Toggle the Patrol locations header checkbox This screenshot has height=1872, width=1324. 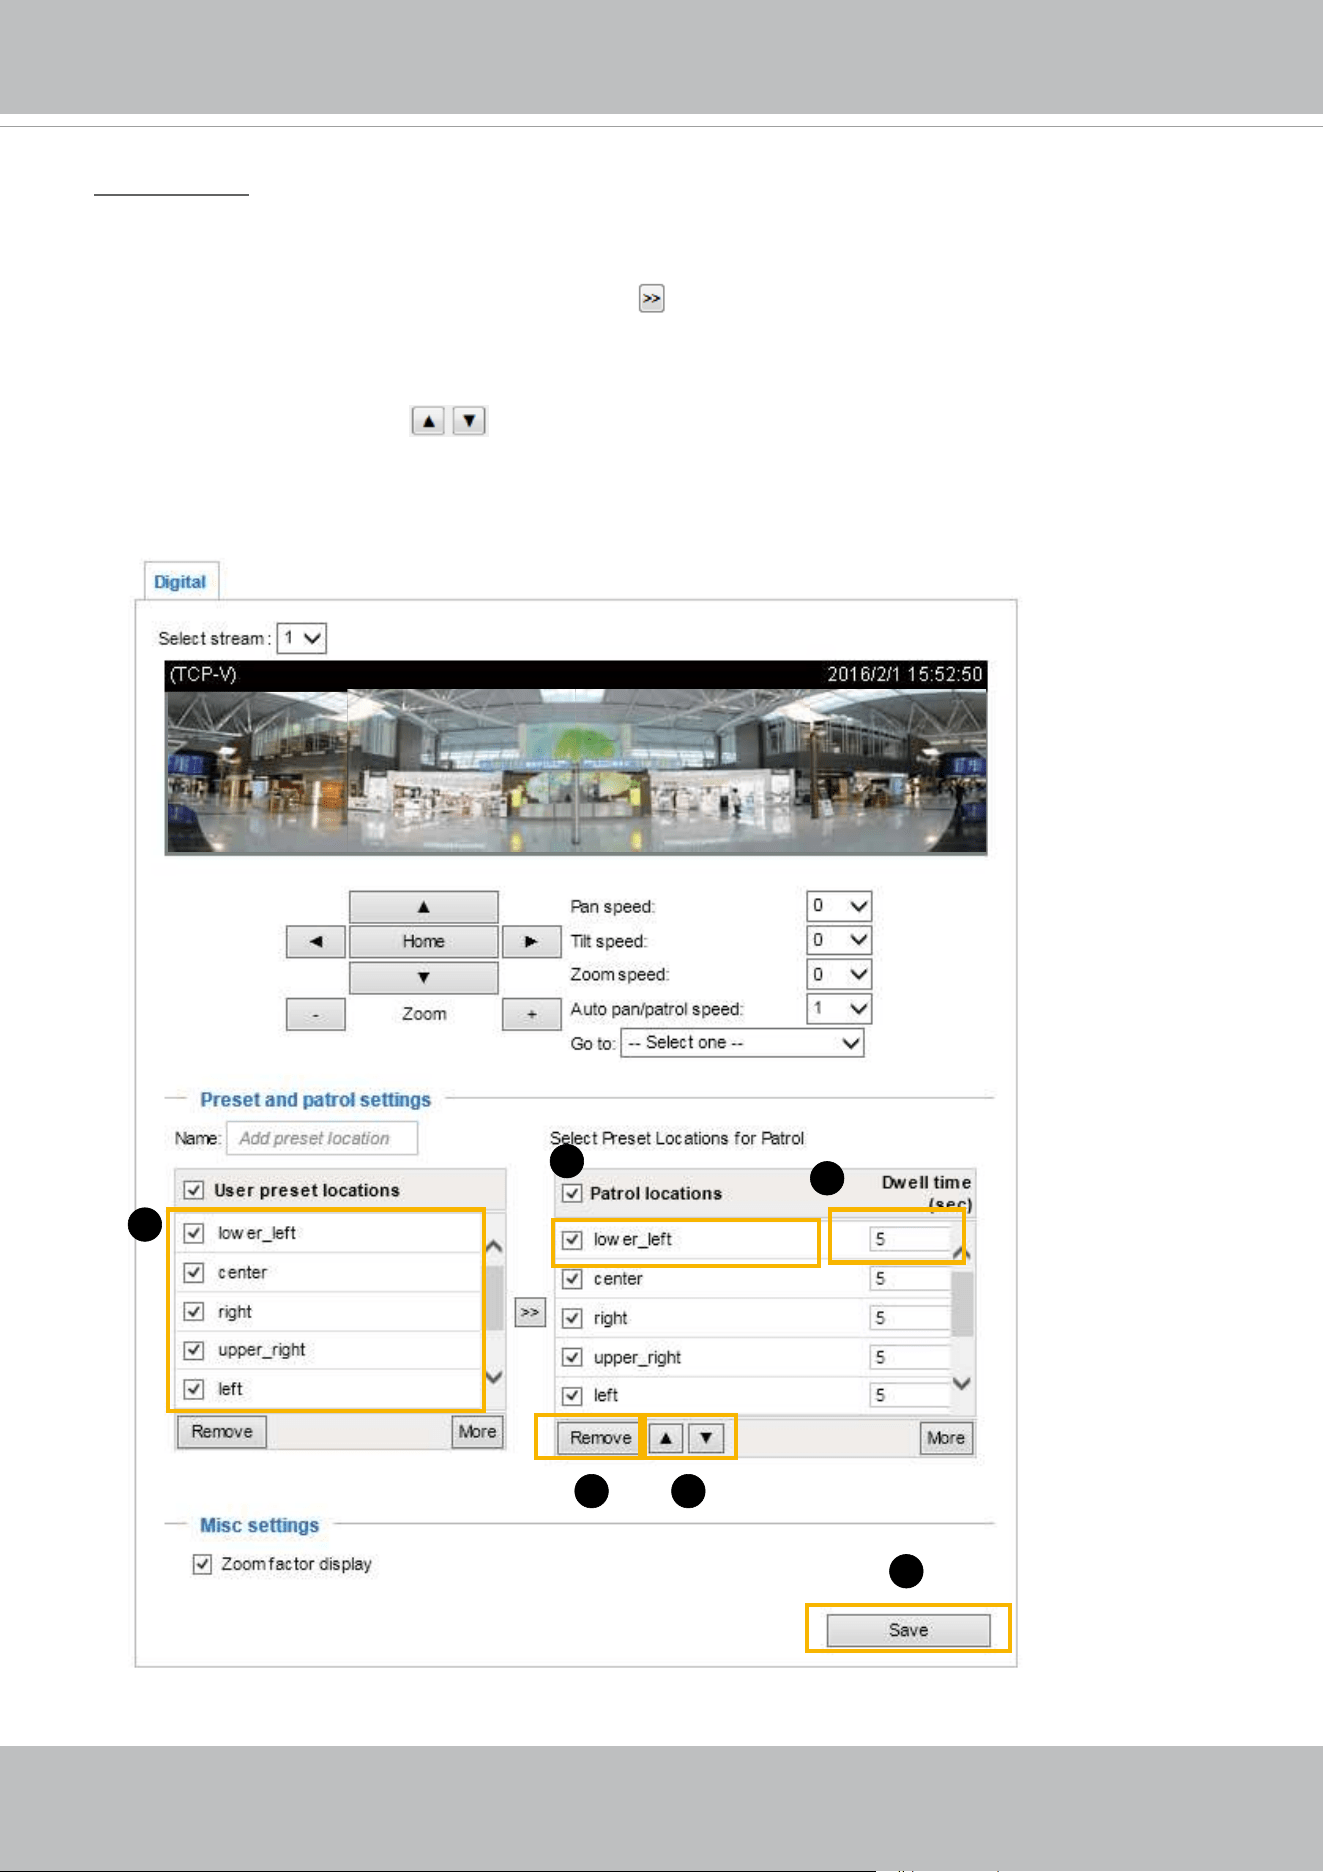point(572,1193)
